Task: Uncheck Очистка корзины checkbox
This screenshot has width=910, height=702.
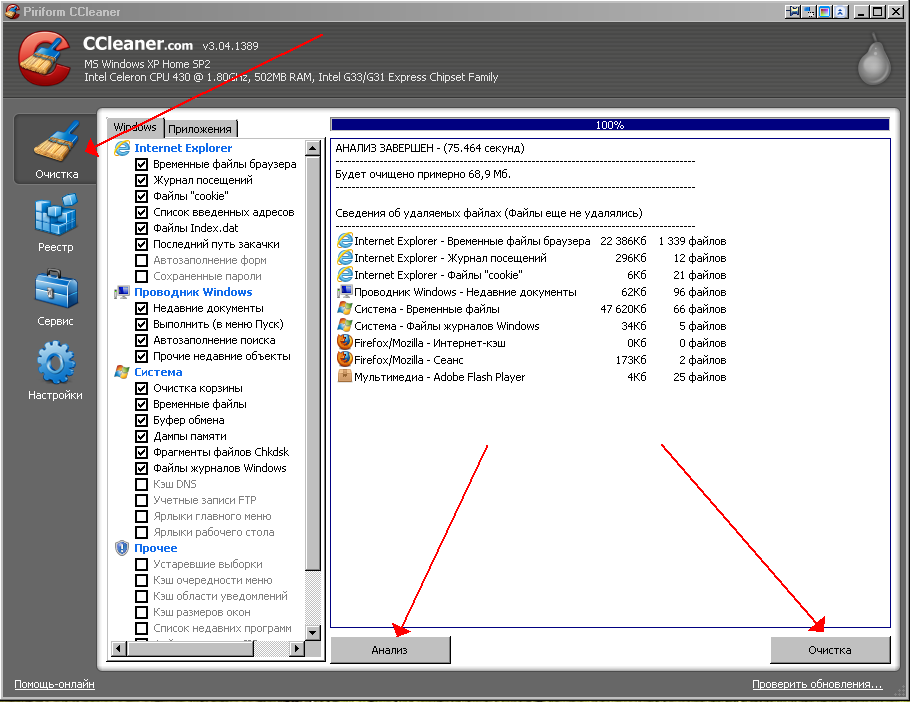Action: click(x=141, y=388)
